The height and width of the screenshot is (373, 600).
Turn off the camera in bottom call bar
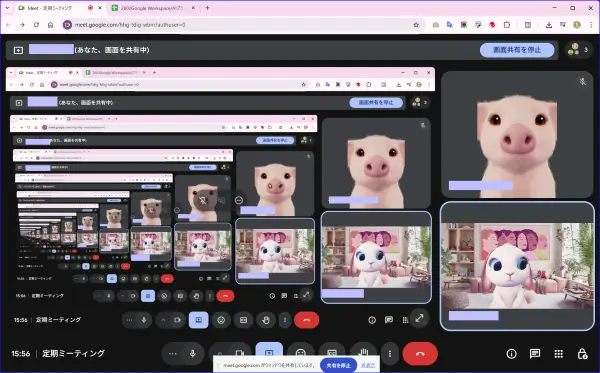pyautogui.click(x=240, y=353)
